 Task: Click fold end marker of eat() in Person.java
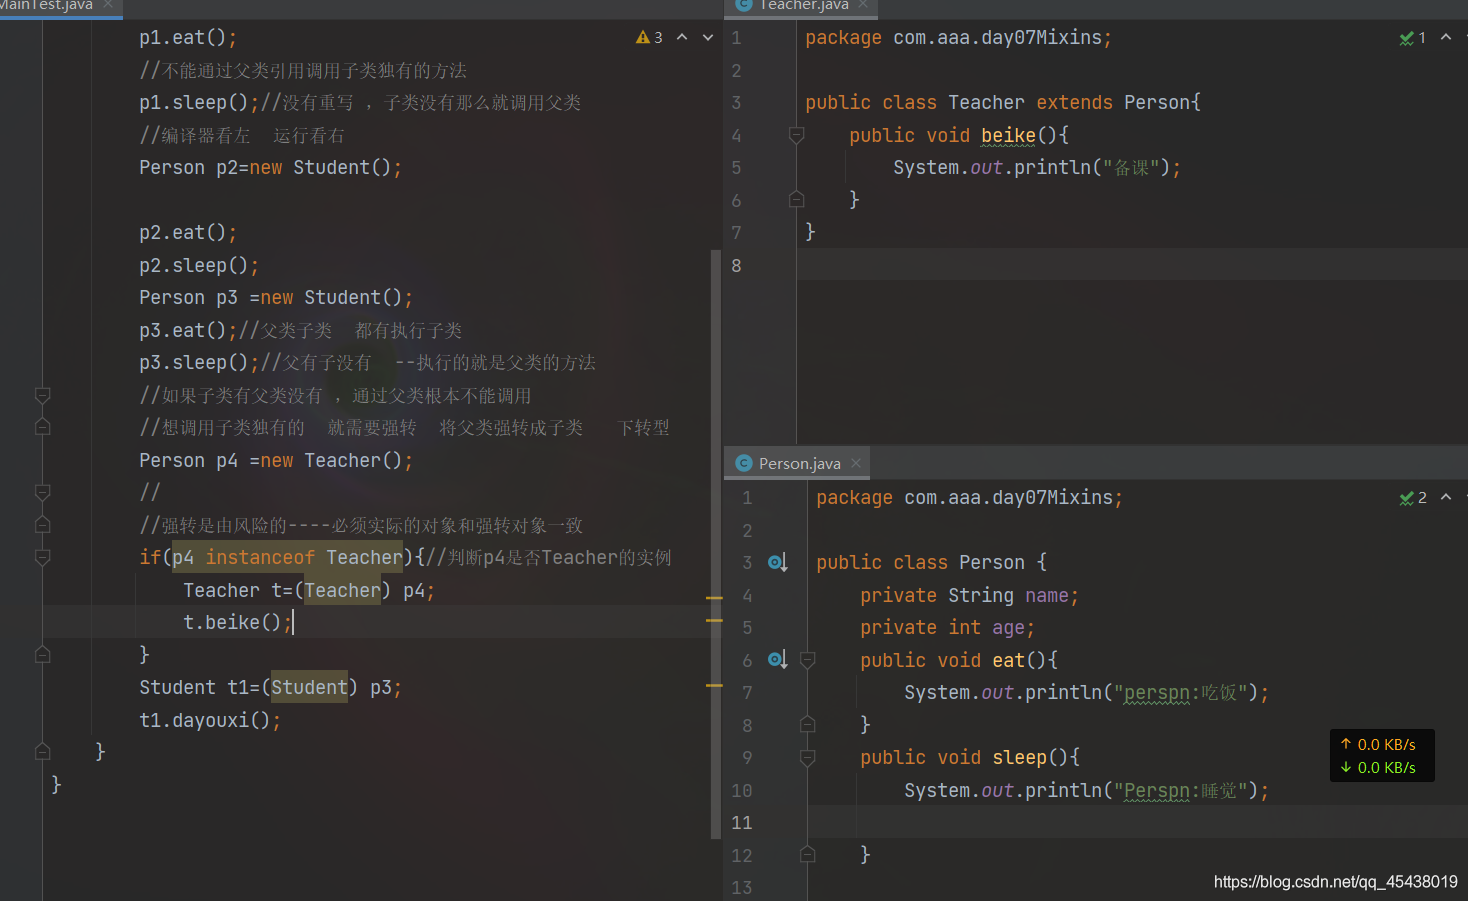click(x=808, y=725)
